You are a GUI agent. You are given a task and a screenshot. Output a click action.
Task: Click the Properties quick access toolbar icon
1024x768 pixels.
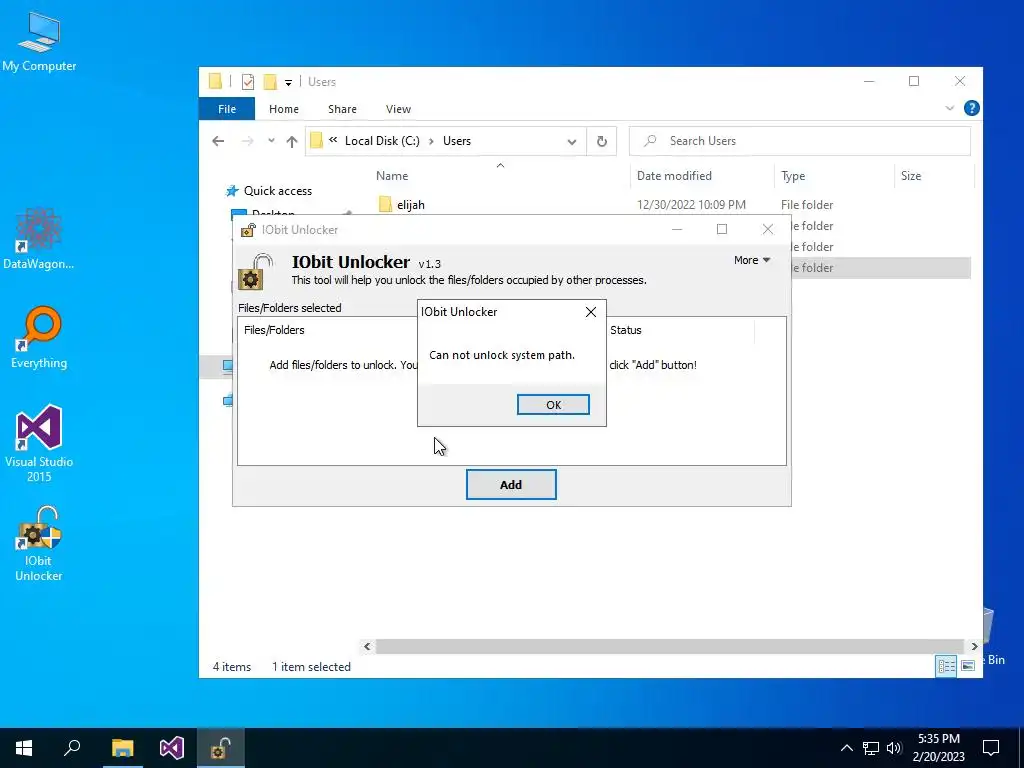click(248, 82)
